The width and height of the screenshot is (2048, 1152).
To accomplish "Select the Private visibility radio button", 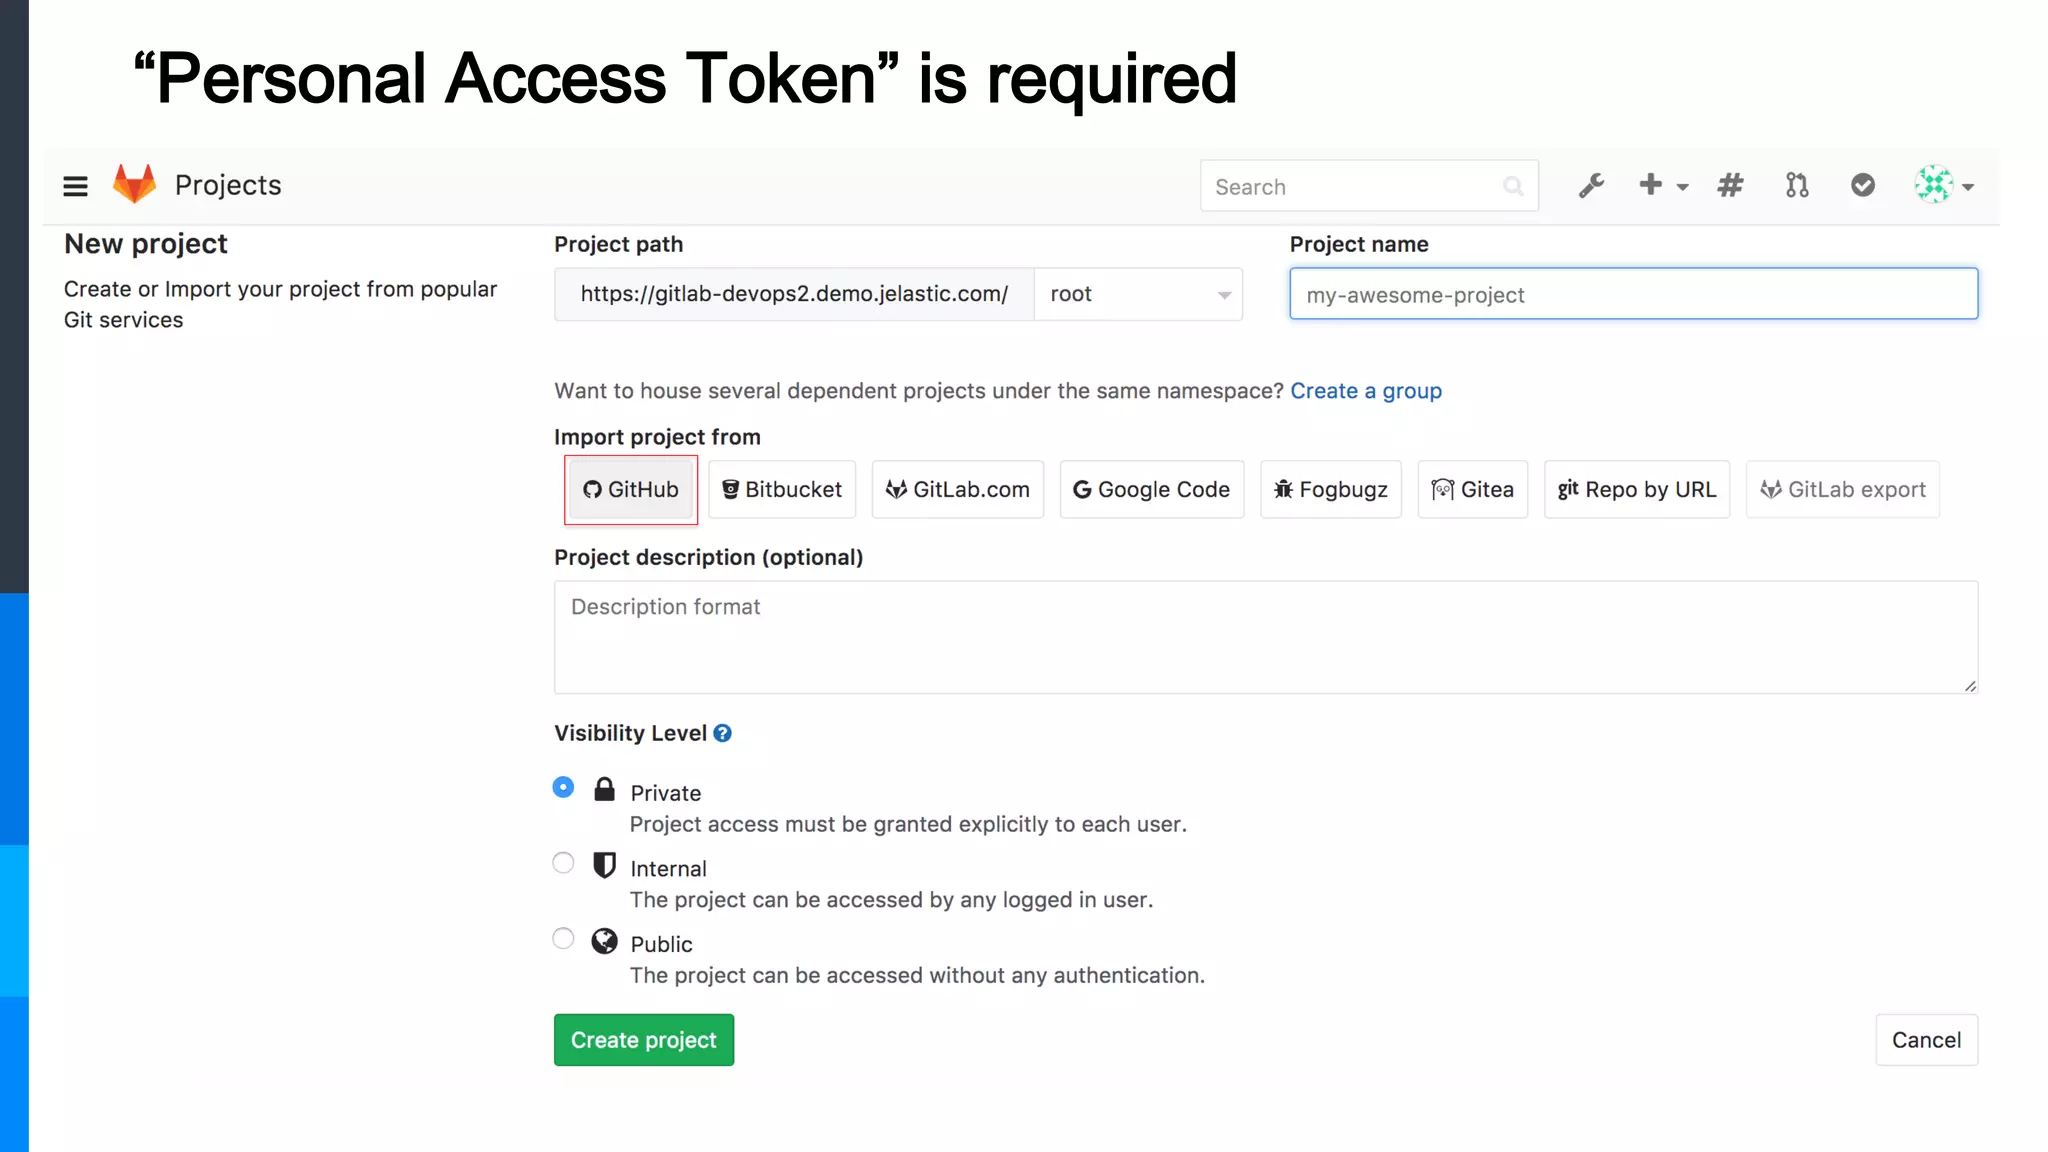I will pos(564,788).
